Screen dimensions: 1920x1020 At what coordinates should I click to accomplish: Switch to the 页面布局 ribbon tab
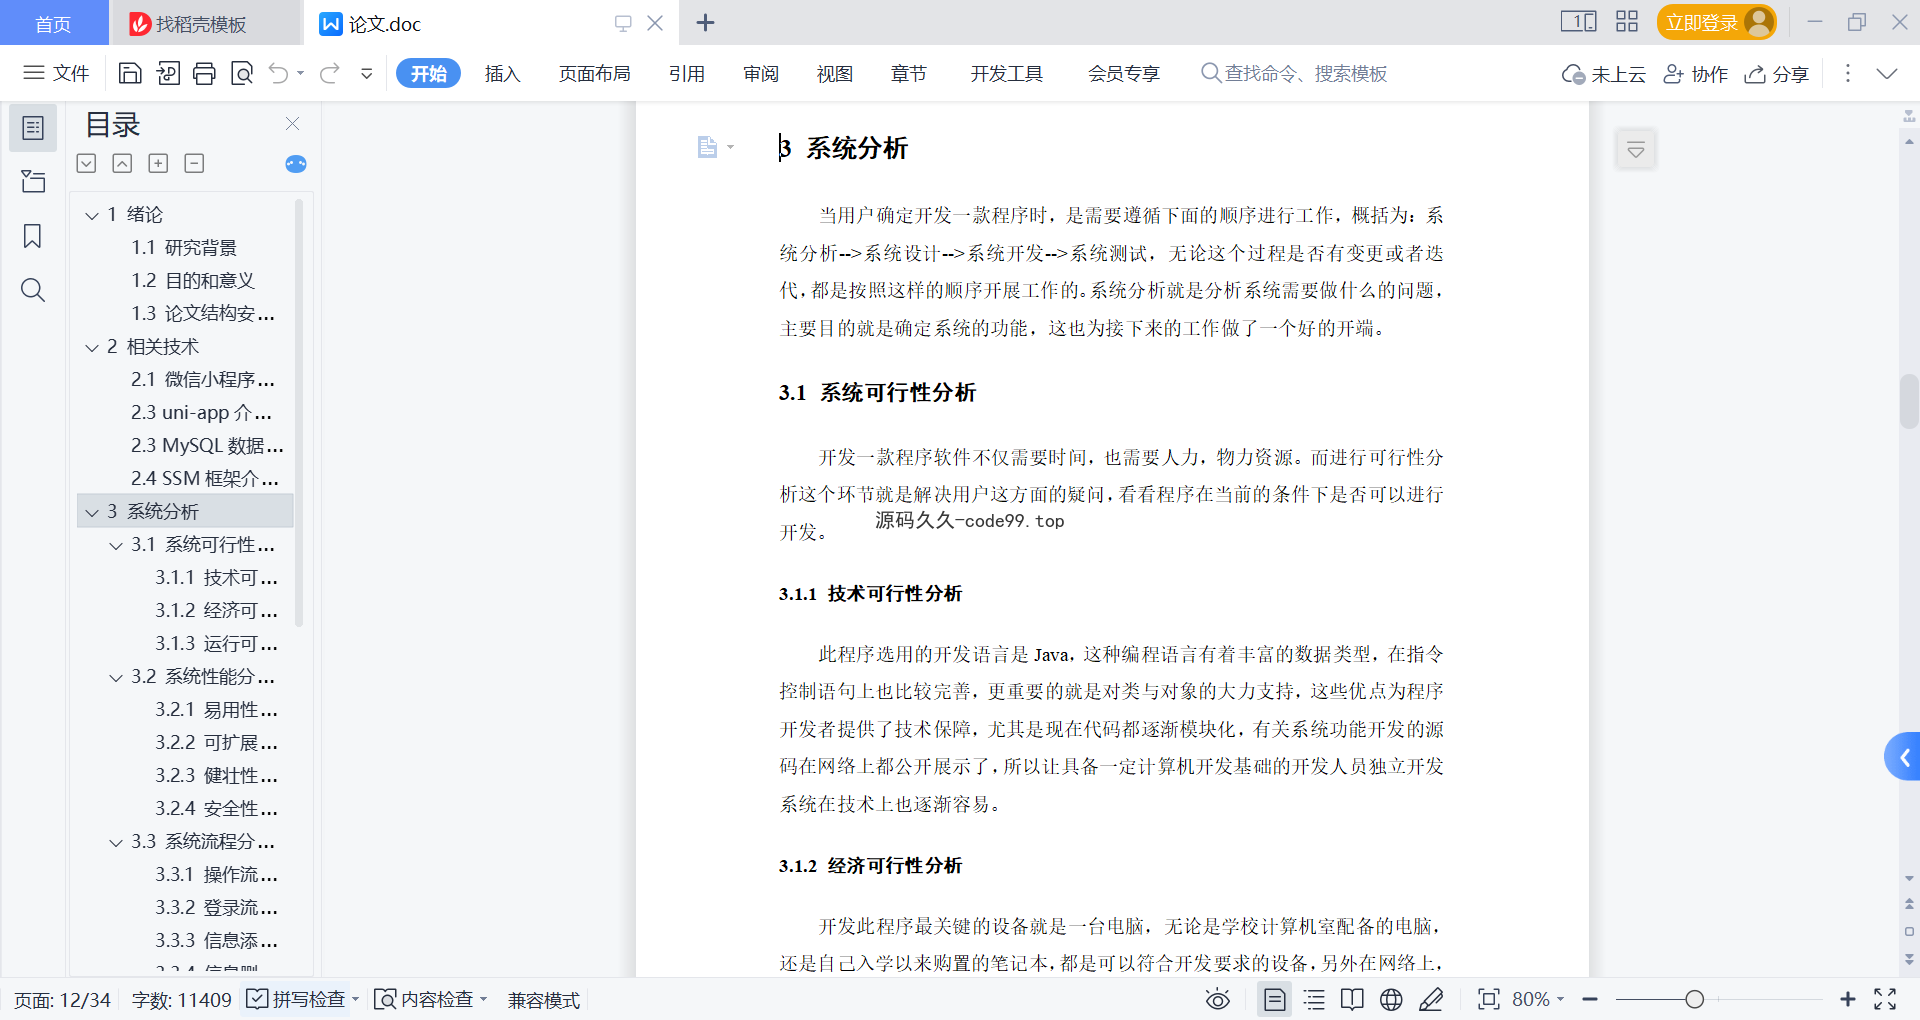[594, 73]
